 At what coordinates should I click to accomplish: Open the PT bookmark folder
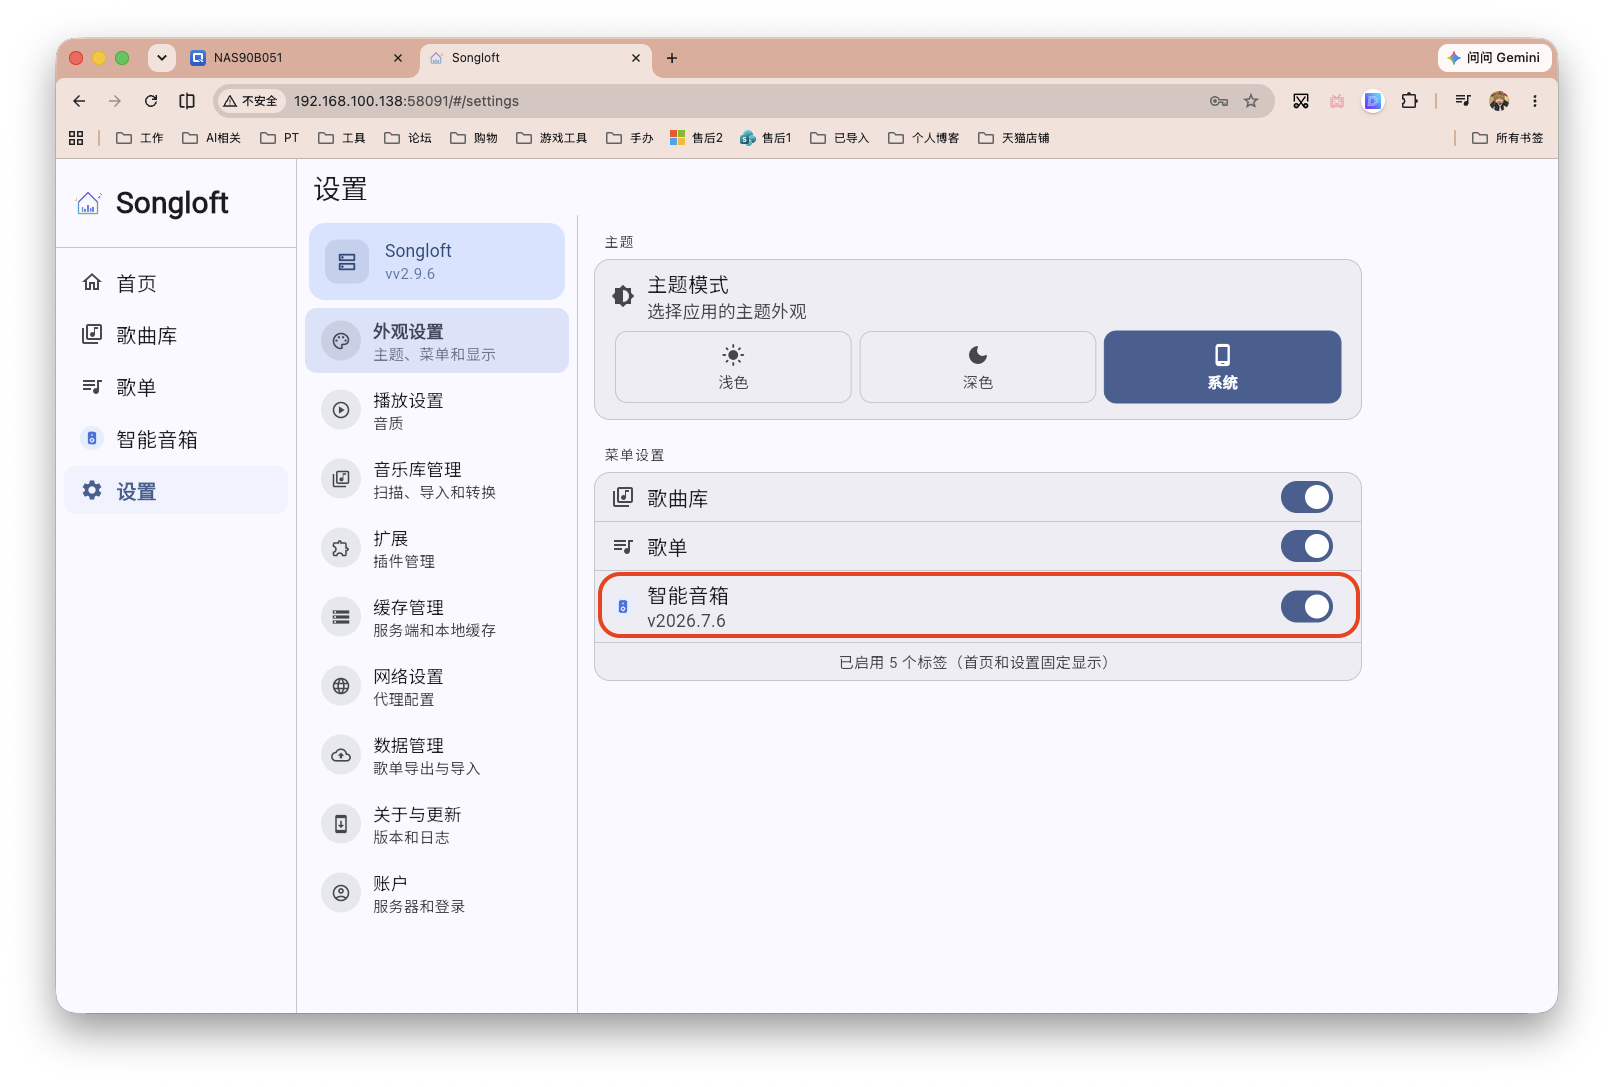pyautogui.click(x=280, y=138)
